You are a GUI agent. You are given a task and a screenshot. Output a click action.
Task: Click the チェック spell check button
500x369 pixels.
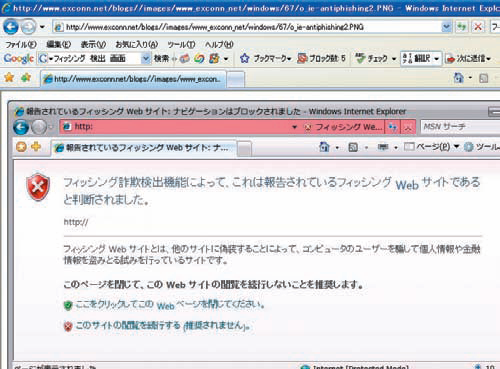pyautogui.click(x=371, y=59)
